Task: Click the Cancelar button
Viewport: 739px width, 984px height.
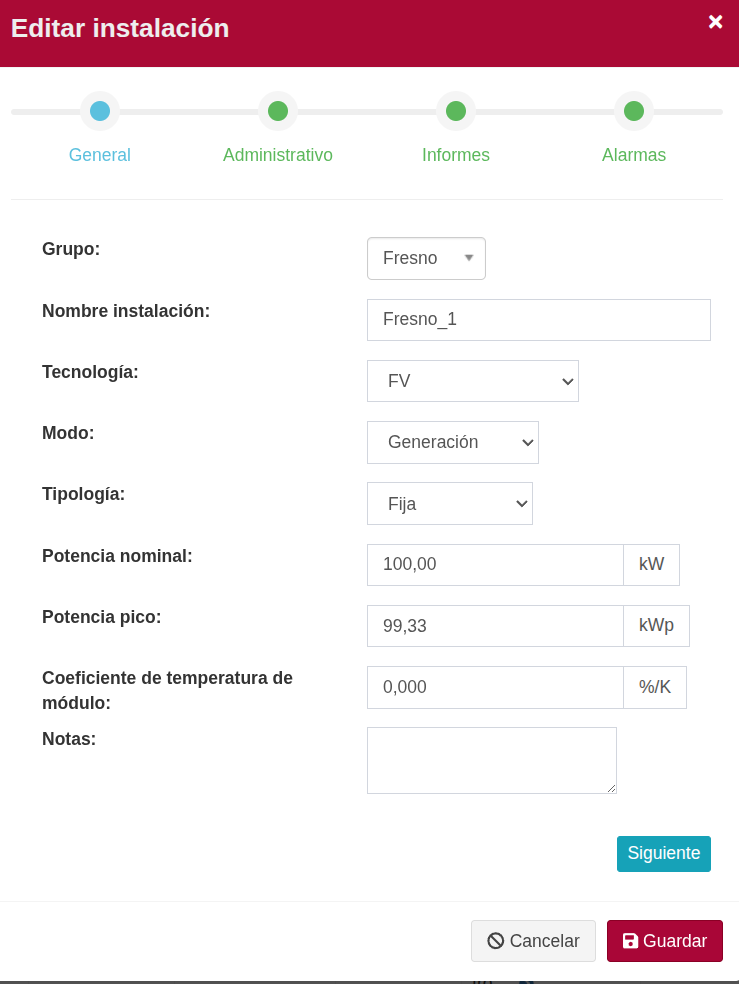Action: [533, 941]
